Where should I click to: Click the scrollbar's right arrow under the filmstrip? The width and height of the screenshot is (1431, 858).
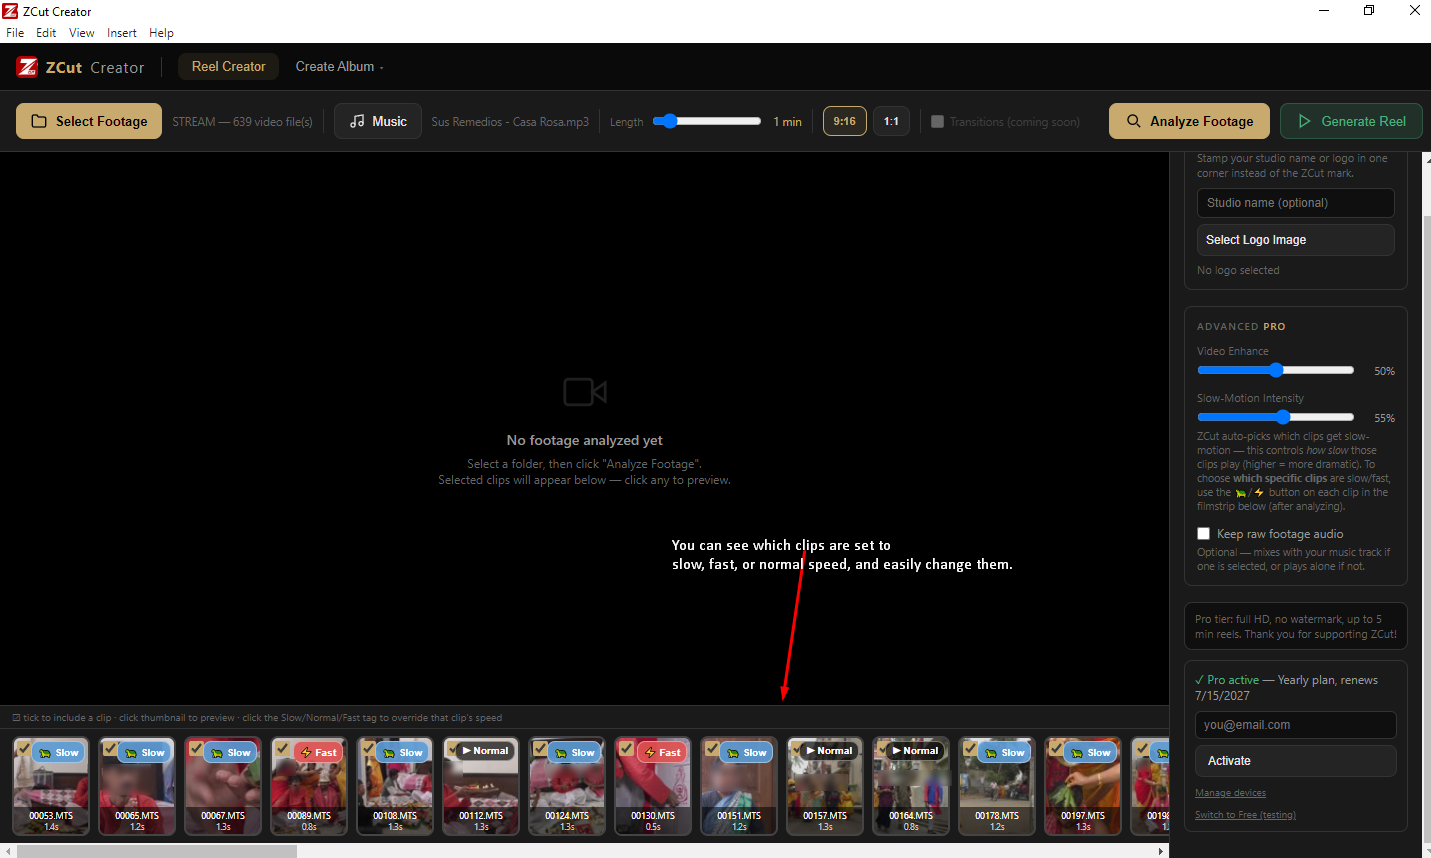tap(1161, 851)
